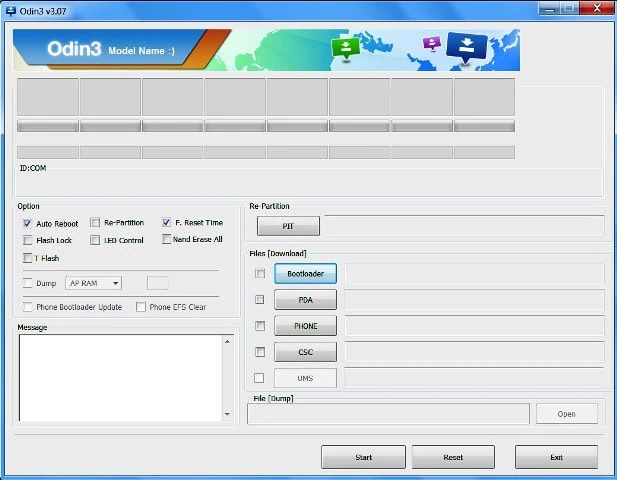Click the Odin3 title bar app icon
The width and height of the screenshot is (617, 480).
11,11
